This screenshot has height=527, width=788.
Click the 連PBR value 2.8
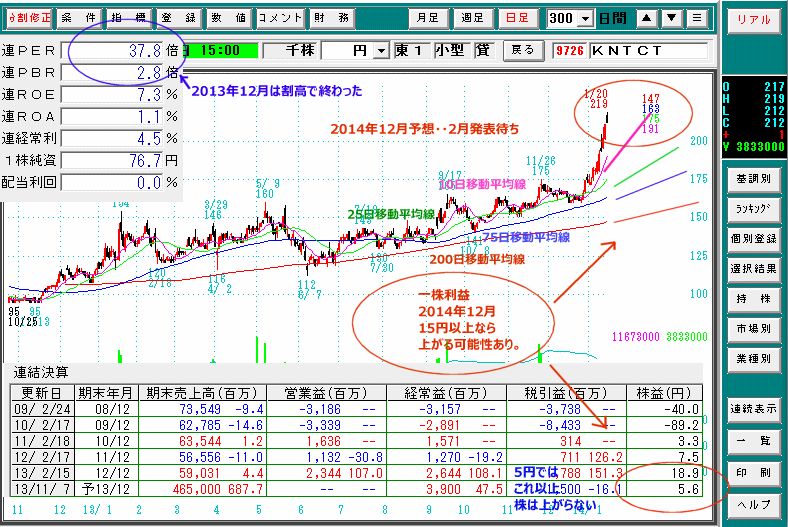point(113,73)
